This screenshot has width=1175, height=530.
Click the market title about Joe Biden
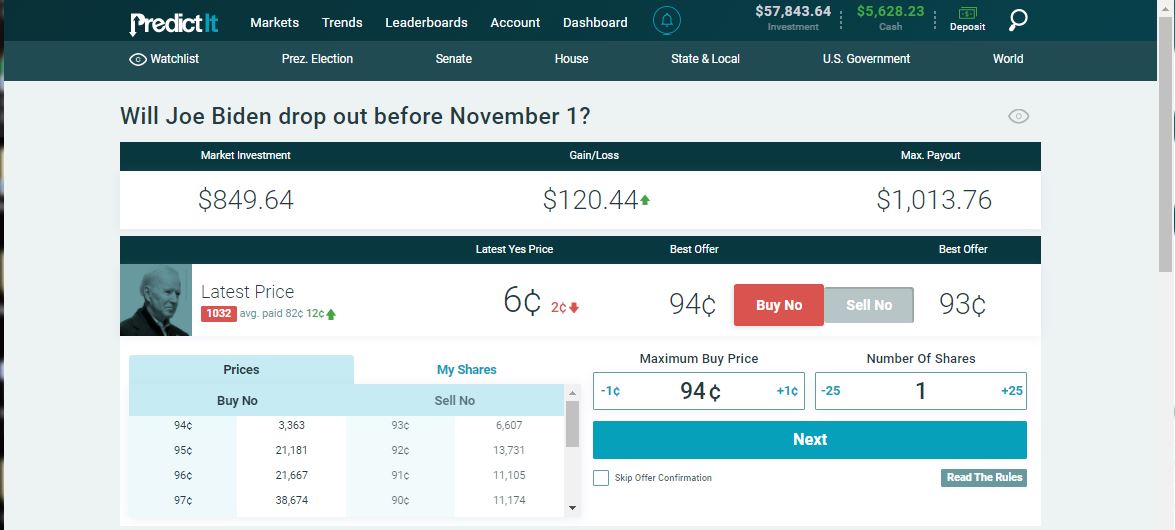355,116
